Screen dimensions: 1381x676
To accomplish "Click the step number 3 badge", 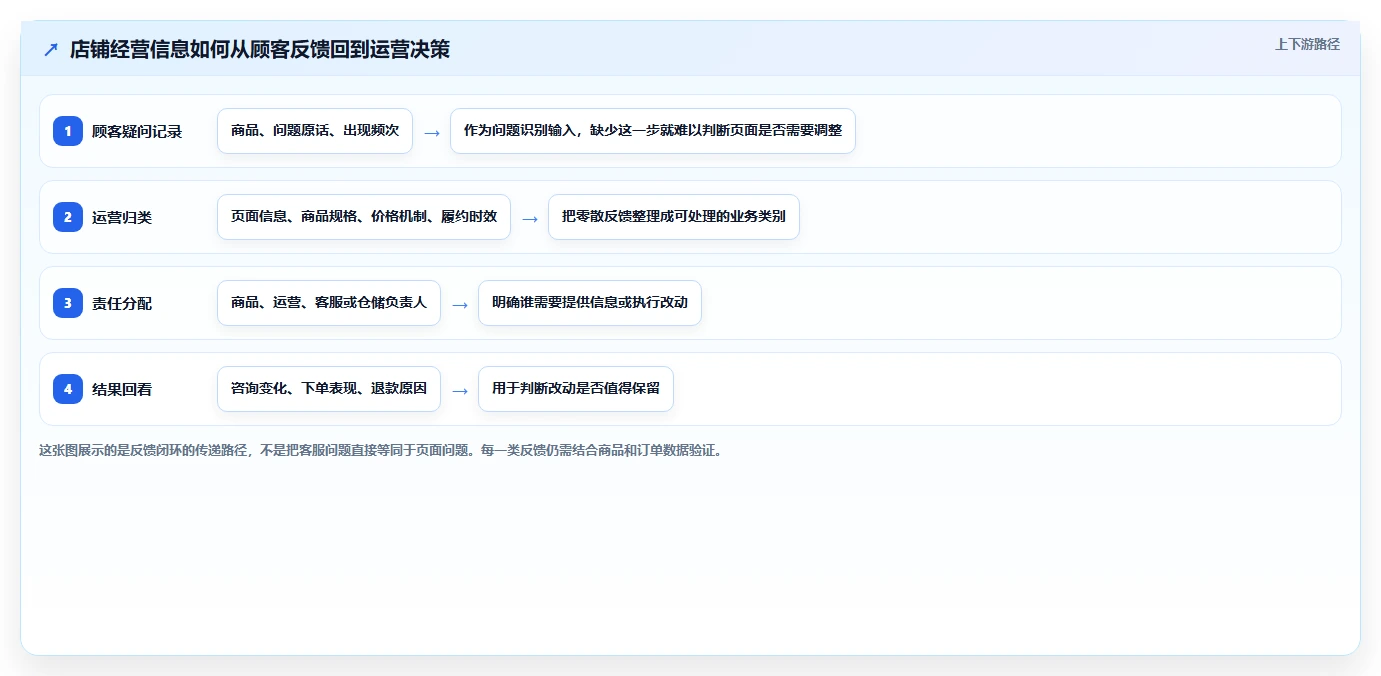I will [x=68, y=303].
